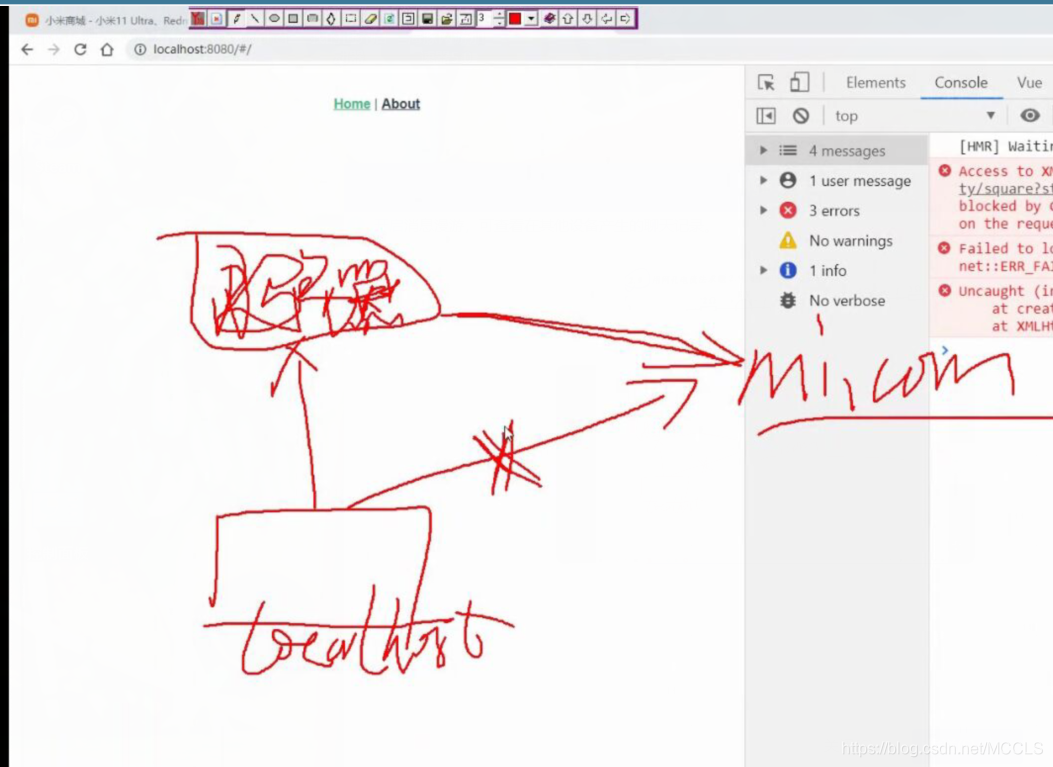Click the right arrow icon in annotation toolbar

(625, 19)
